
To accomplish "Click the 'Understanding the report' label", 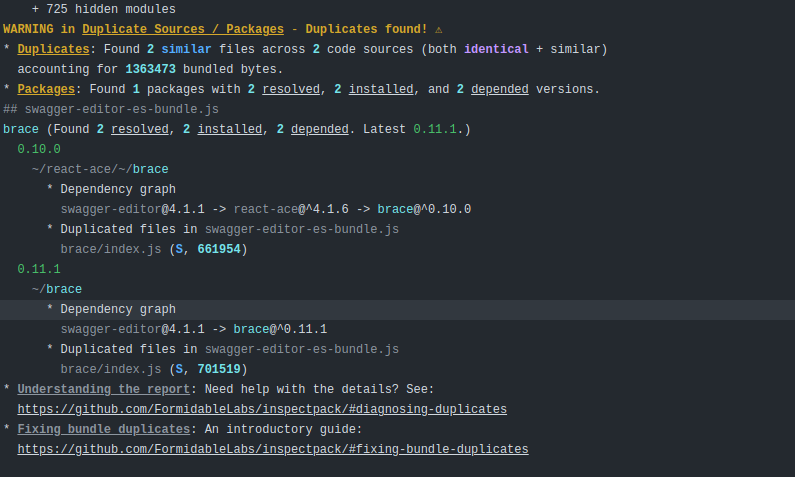I will [x=103, y=389].
